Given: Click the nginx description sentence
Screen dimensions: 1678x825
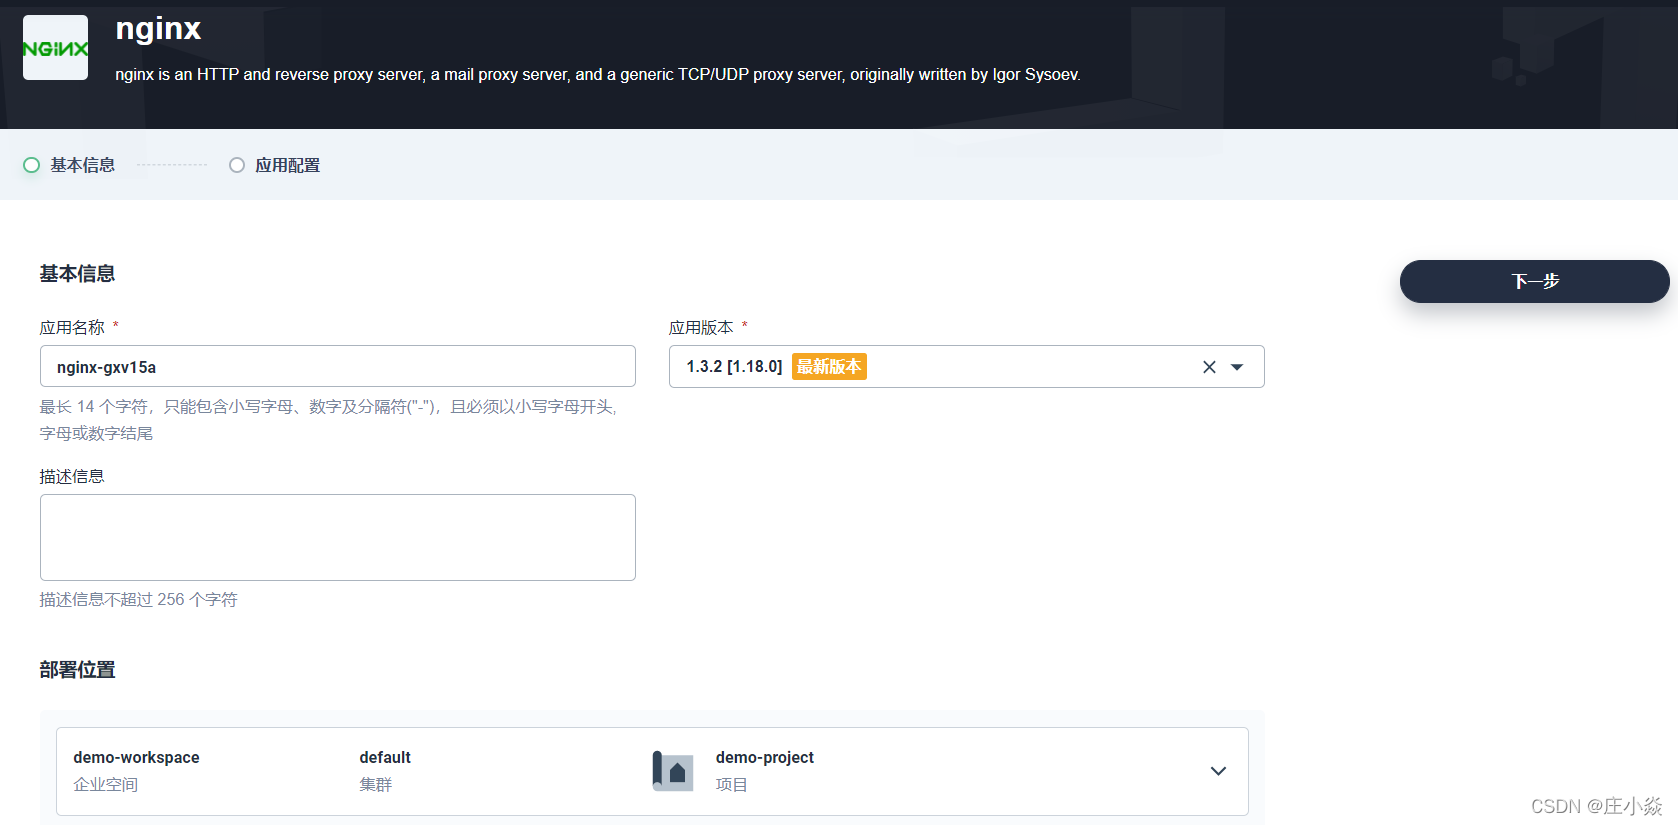Looking at the screenshot, I should [x=598, y=74].
